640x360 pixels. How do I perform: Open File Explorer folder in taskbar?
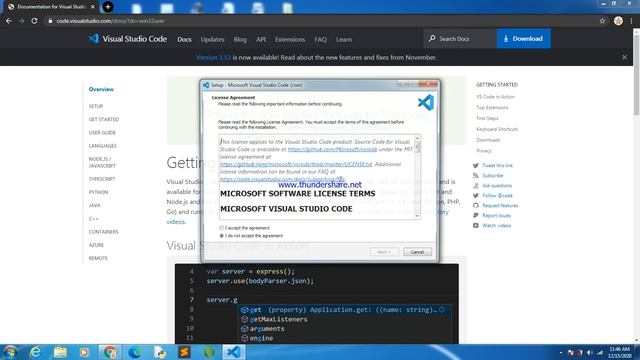(60, 352)
